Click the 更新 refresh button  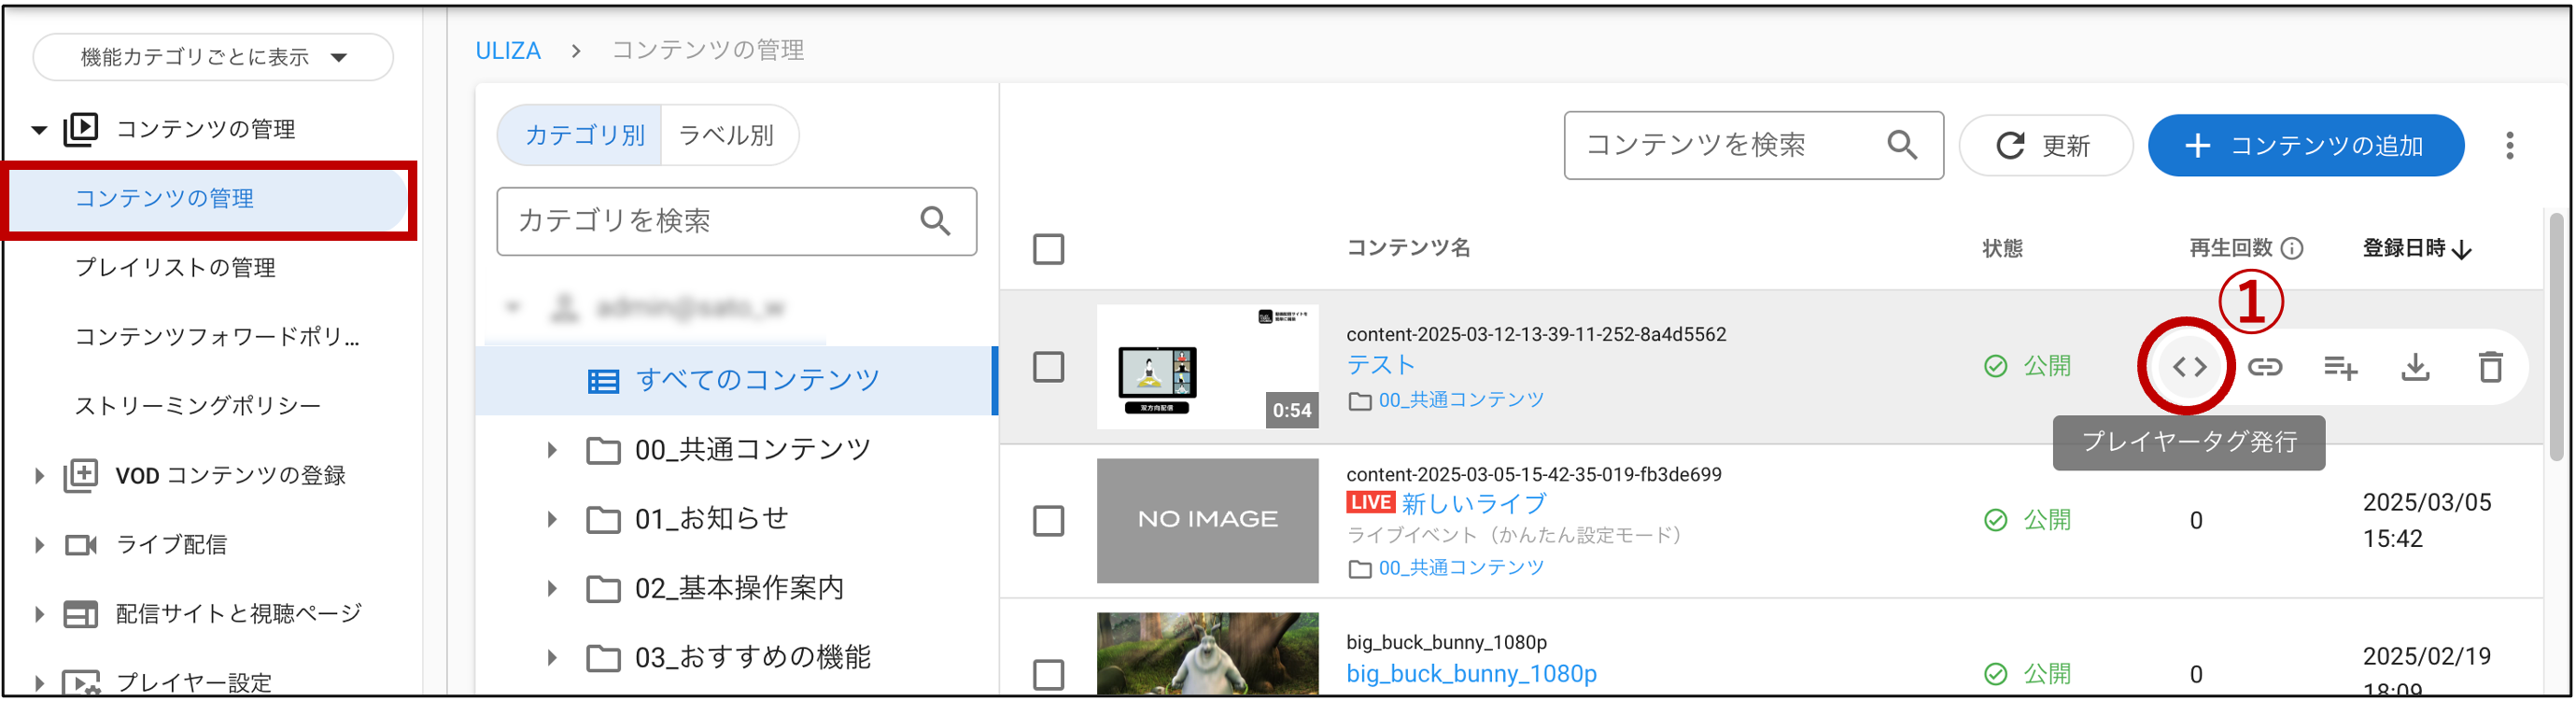coord(2045,146)
